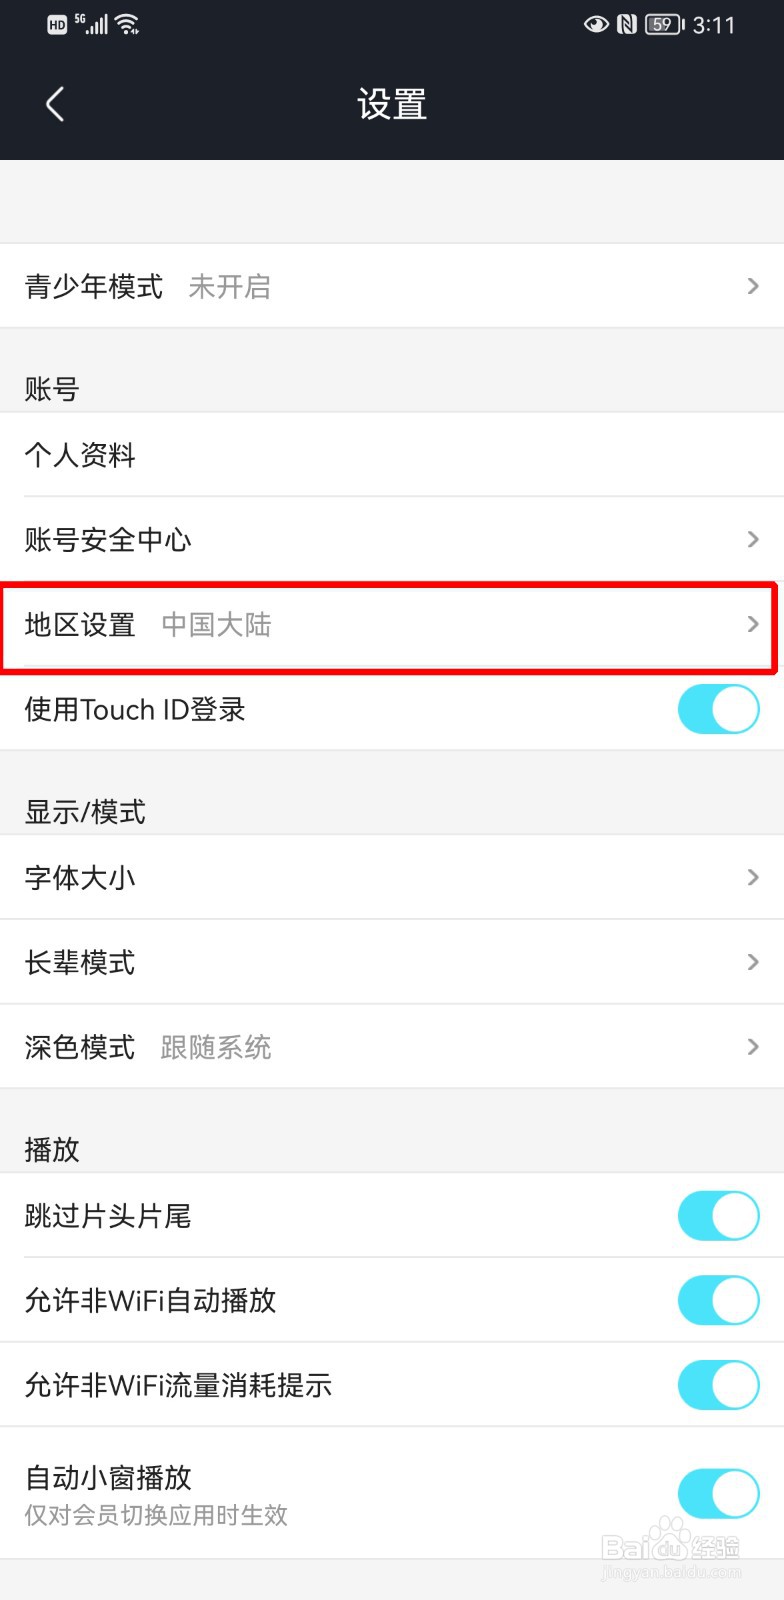Open 账号安全中心 menu entry
The width and height of the screenshot is (784, 1600).
[x=392, y=540]
